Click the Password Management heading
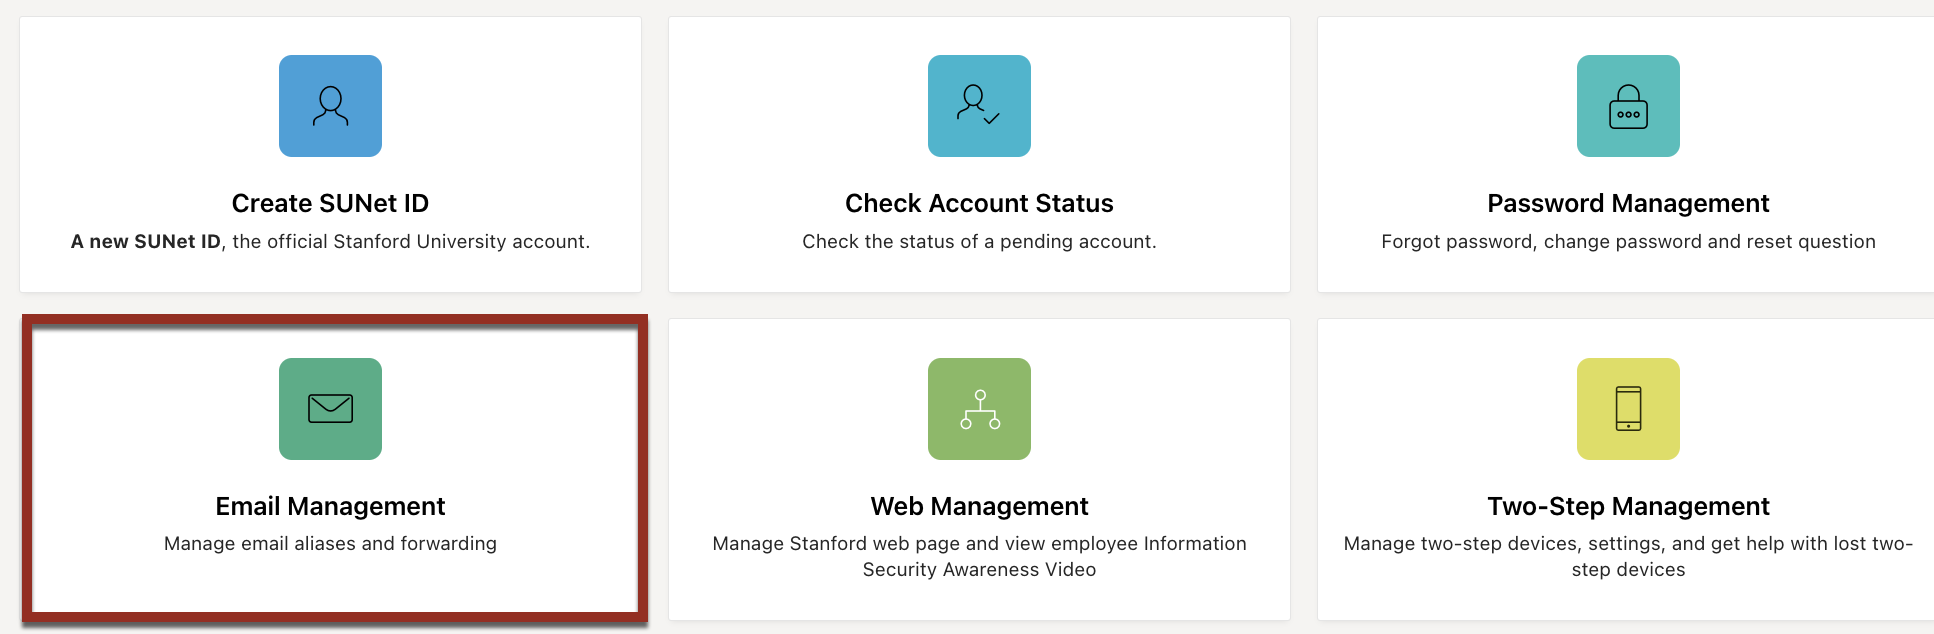 [x=1627, y=203]
